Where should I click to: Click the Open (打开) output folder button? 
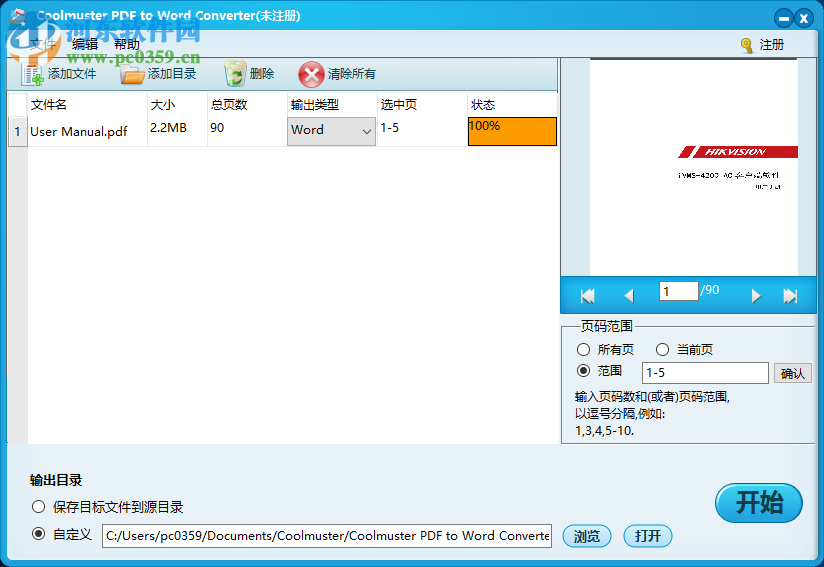647,536
